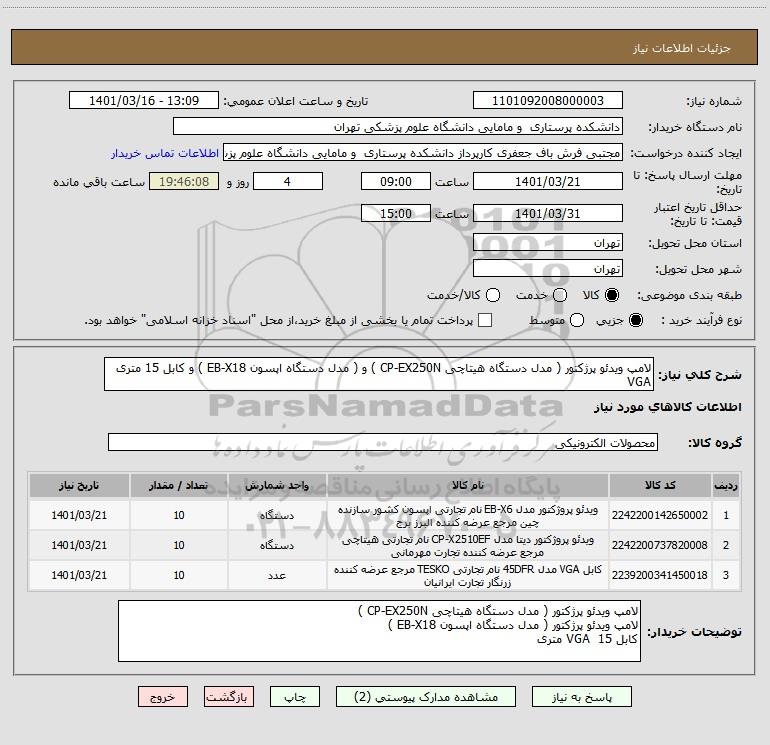Screen dimensions: 770x745
Task: Click the price validity date 1401/03/31 field
Action: (x=548, y=213)
